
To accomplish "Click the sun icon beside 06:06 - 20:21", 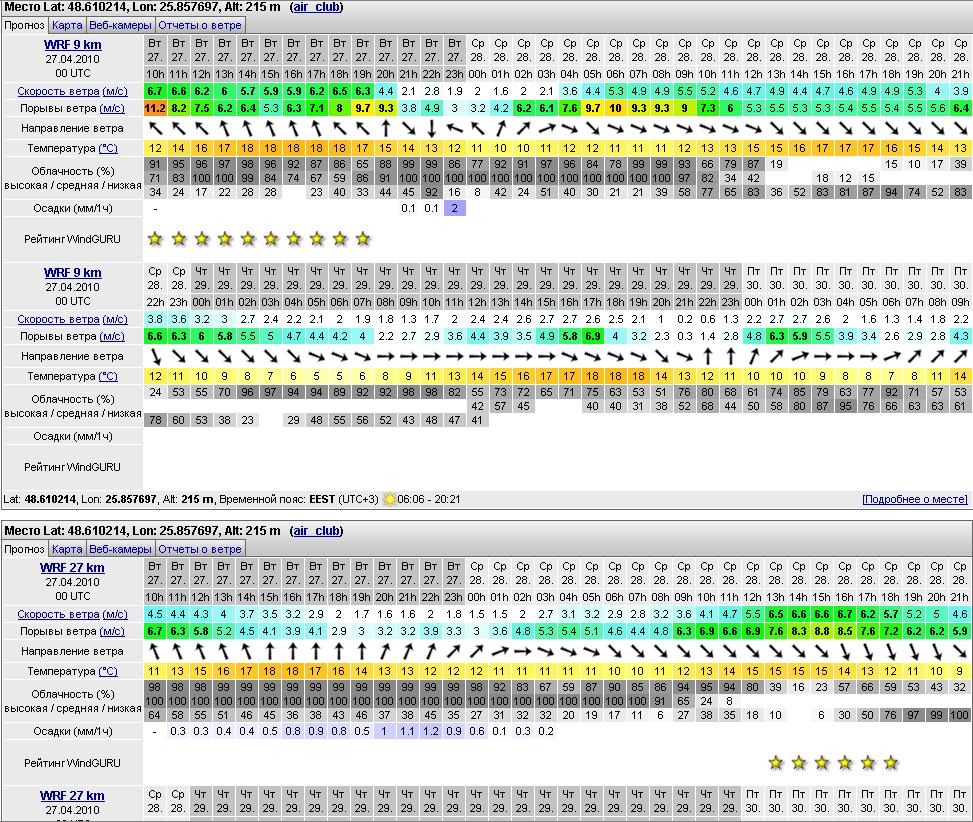I will (390, 499).
